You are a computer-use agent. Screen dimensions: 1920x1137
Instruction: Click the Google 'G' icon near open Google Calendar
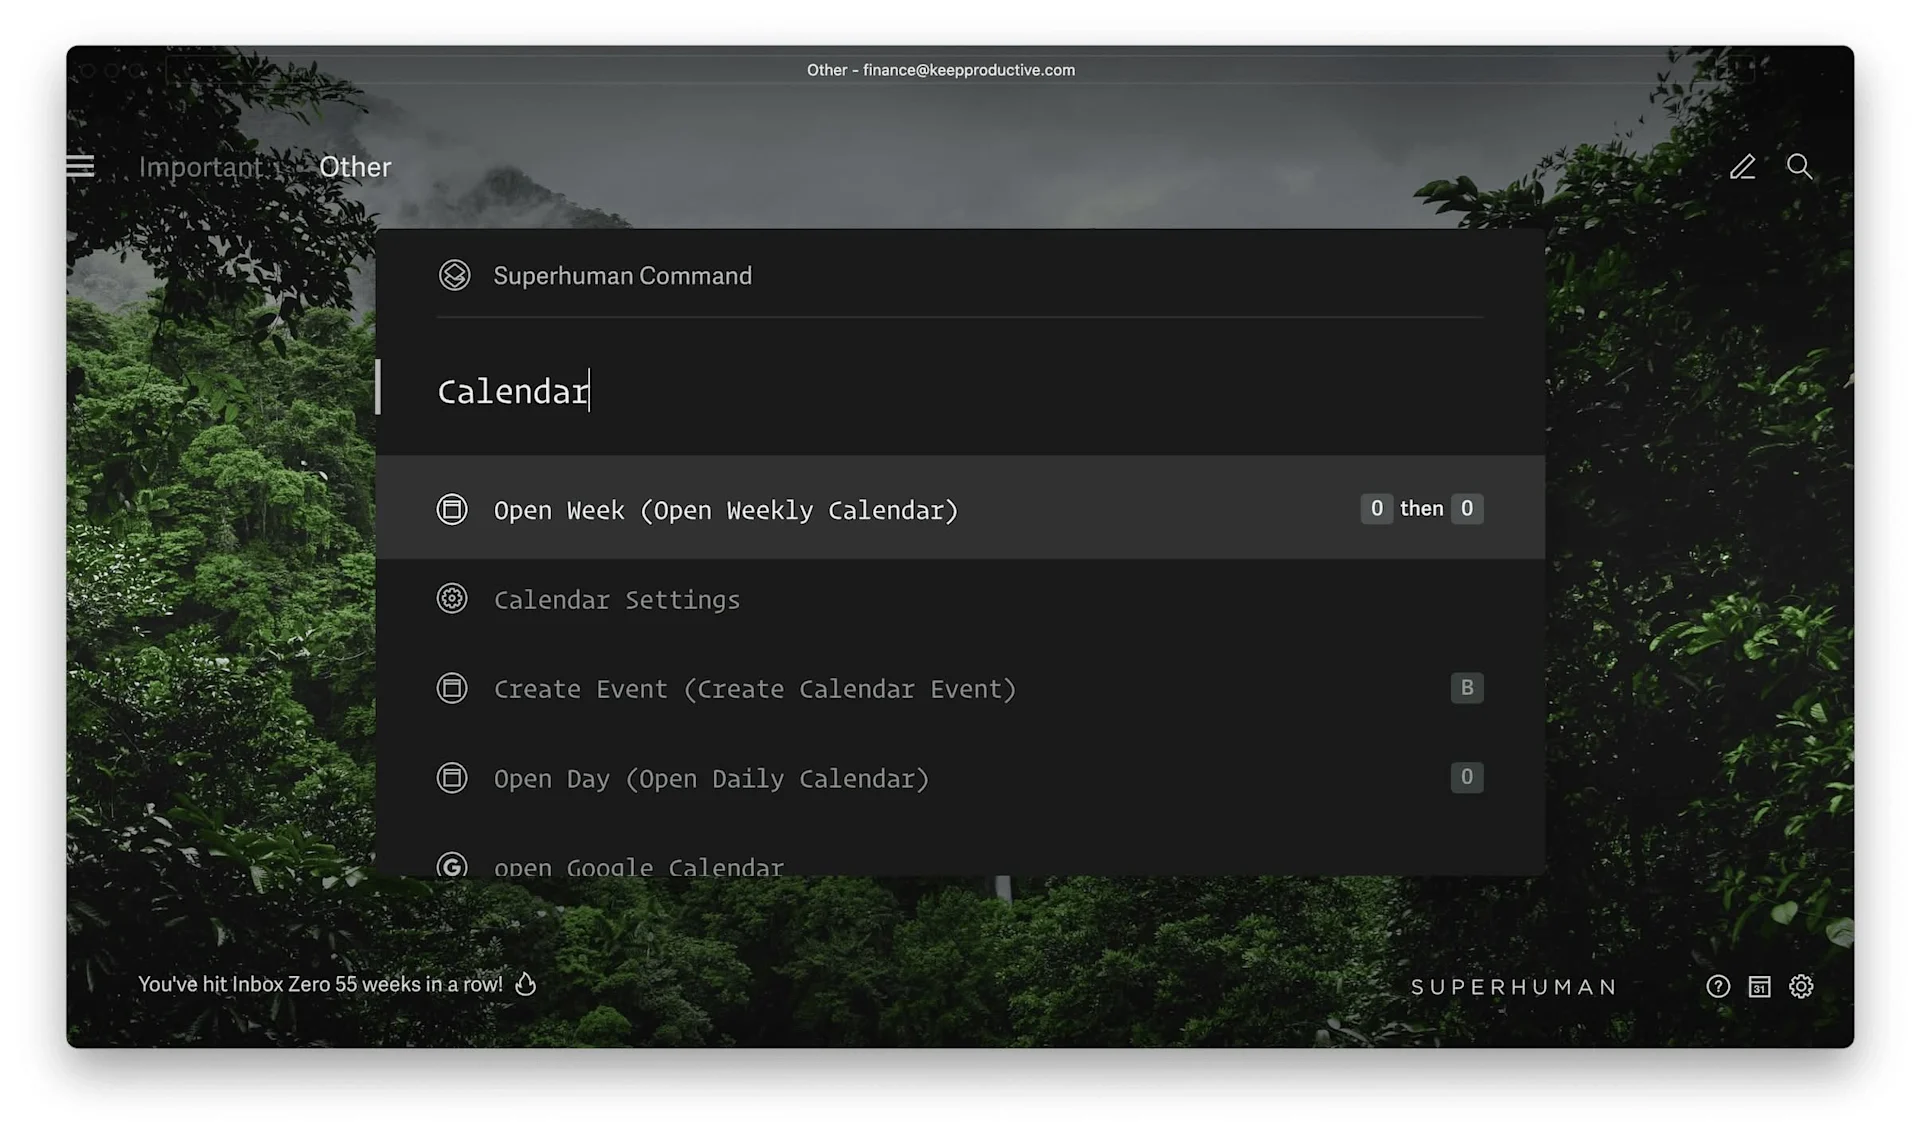pos(453,865)
